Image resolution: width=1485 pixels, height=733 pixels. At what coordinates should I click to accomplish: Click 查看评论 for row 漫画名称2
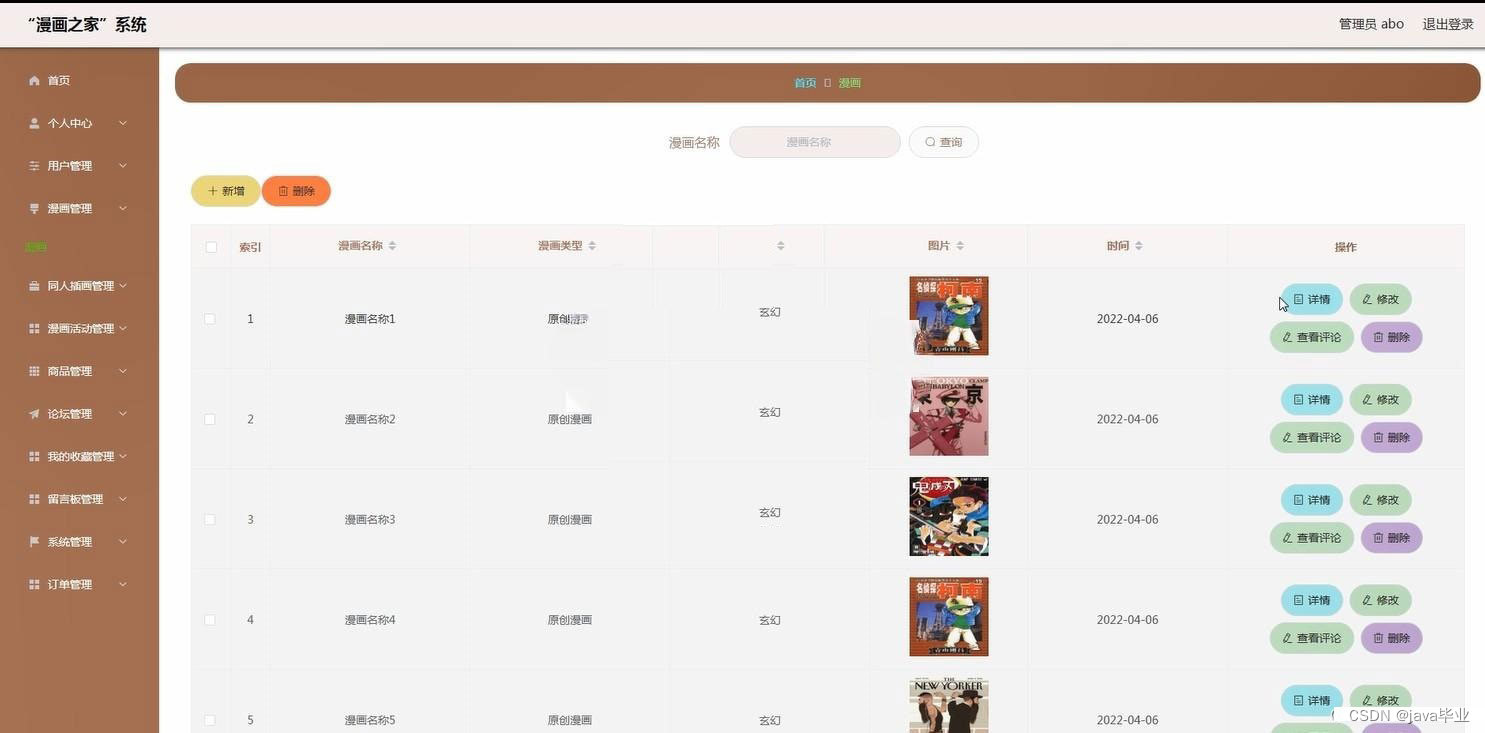point(1312,437)
